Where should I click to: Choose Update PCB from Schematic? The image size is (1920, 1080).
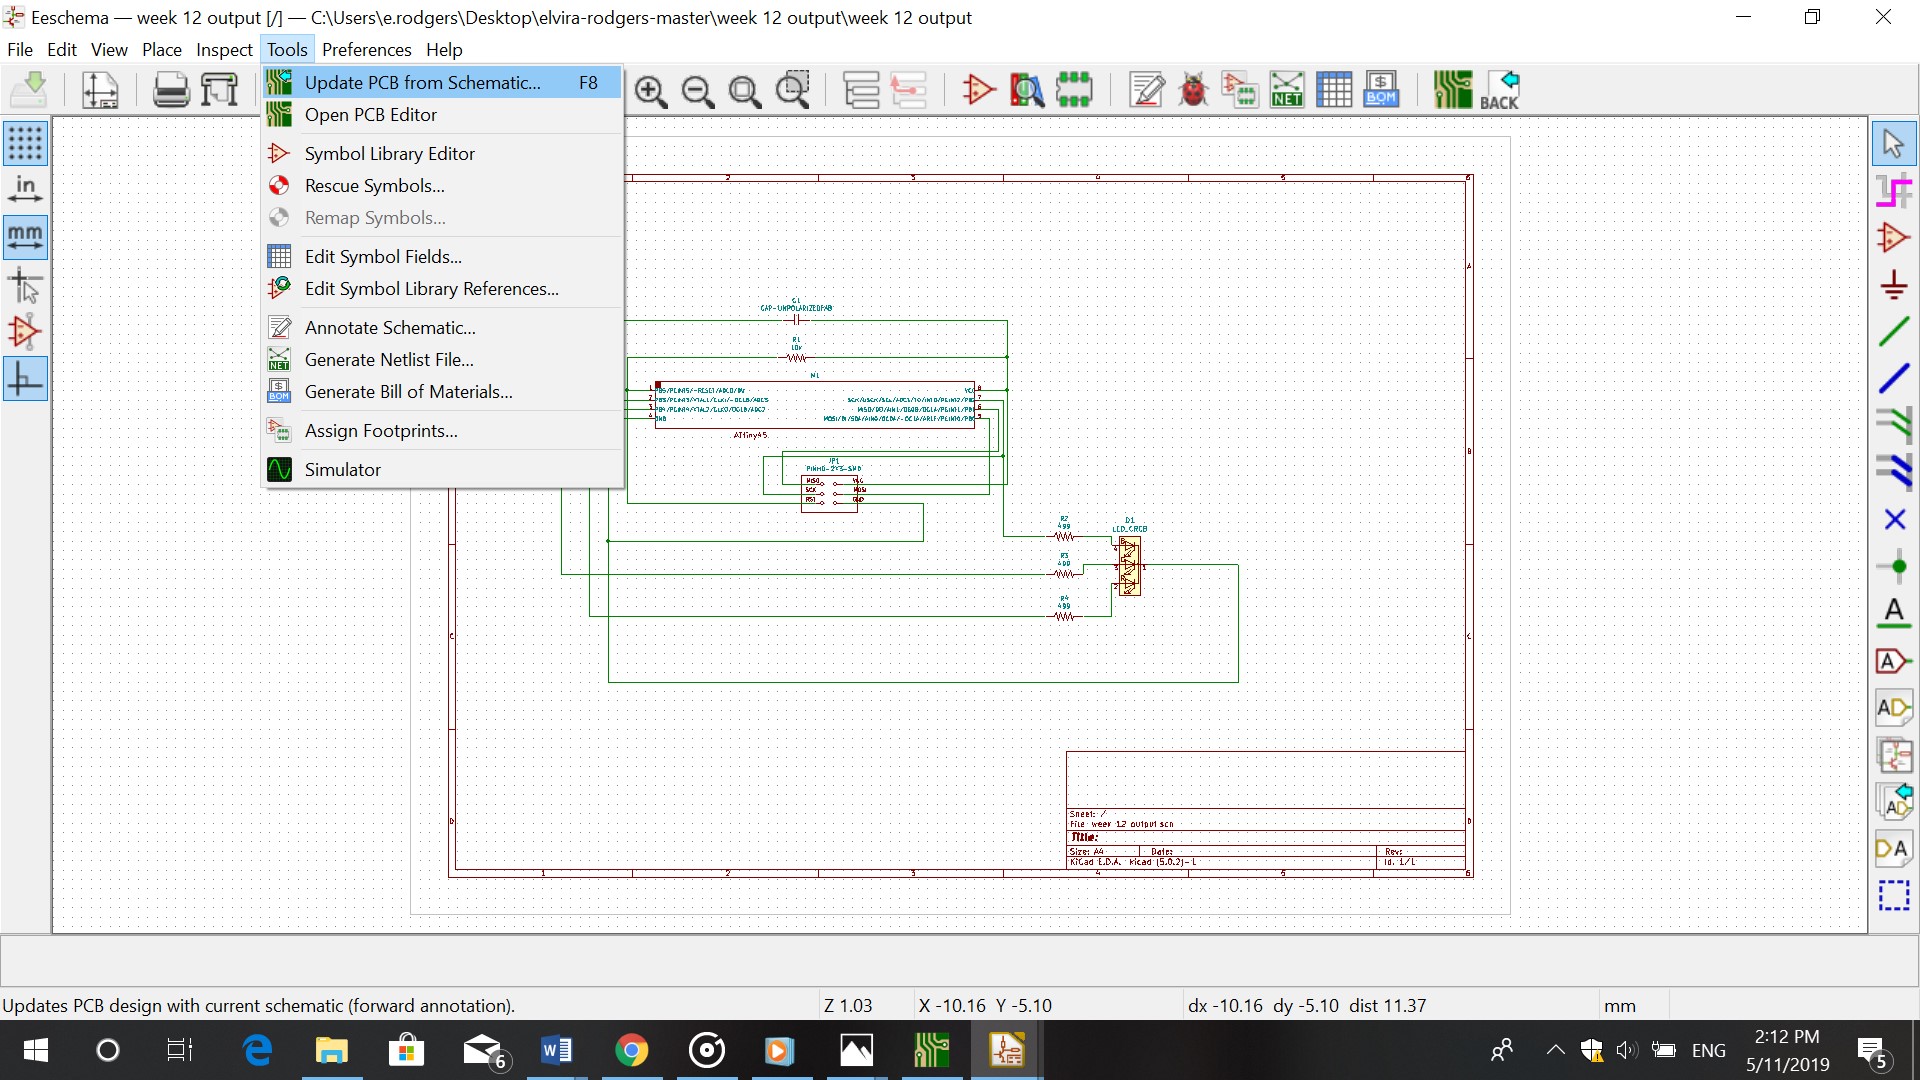click(422, 83)
